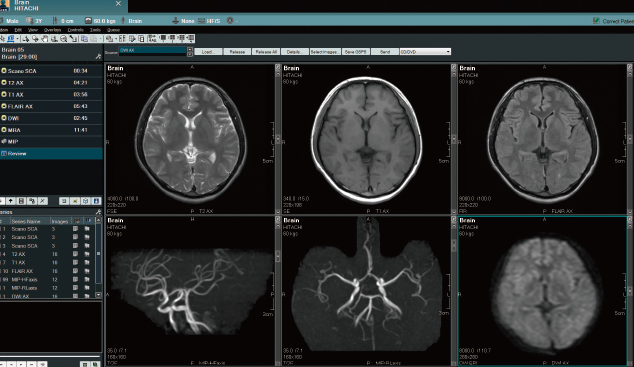Click the copy images toolbar icon
This screenshot has height=367, width=634.
(84, 39)
